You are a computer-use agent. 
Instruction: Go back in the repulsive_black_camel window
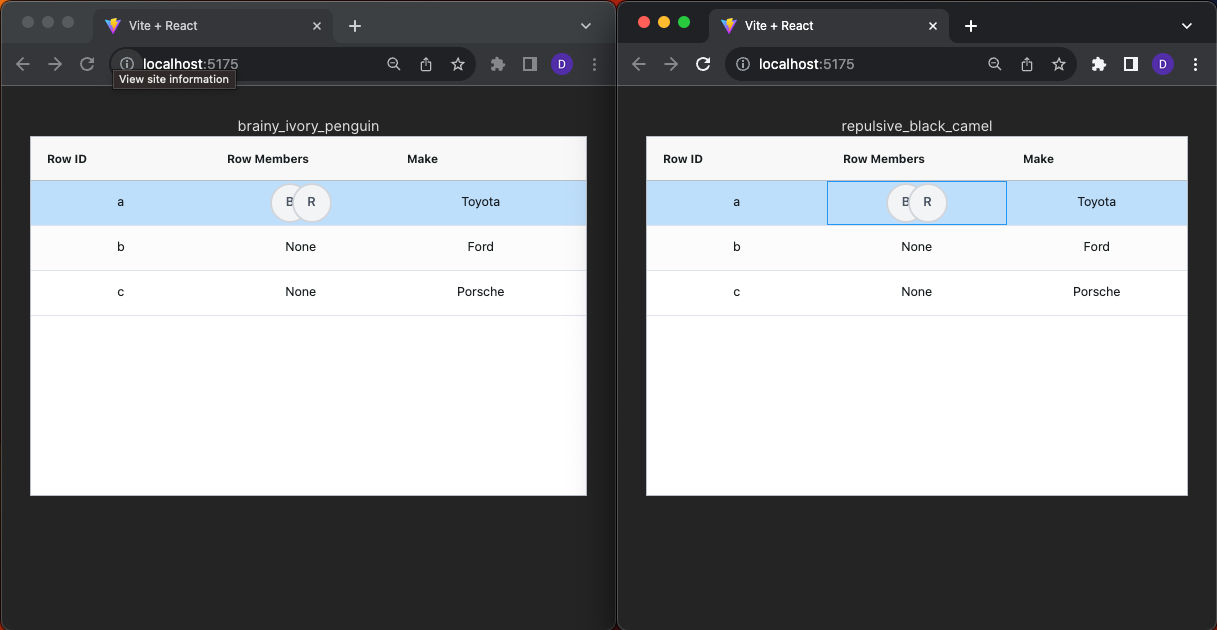pyautogui.click(x=639, y=64)
